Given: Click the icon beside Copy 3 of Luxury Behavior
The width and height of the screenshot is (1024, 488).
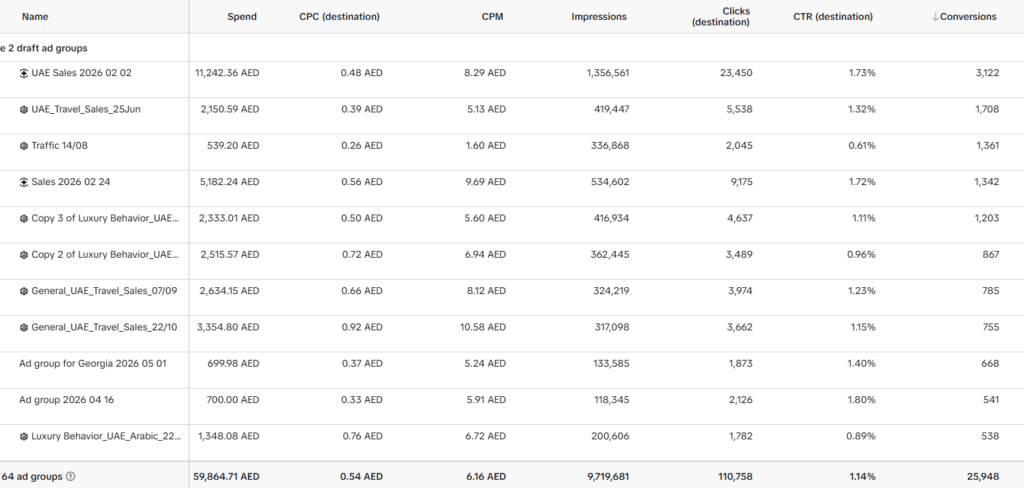Looking at the screenshot, I should point(24,219).
